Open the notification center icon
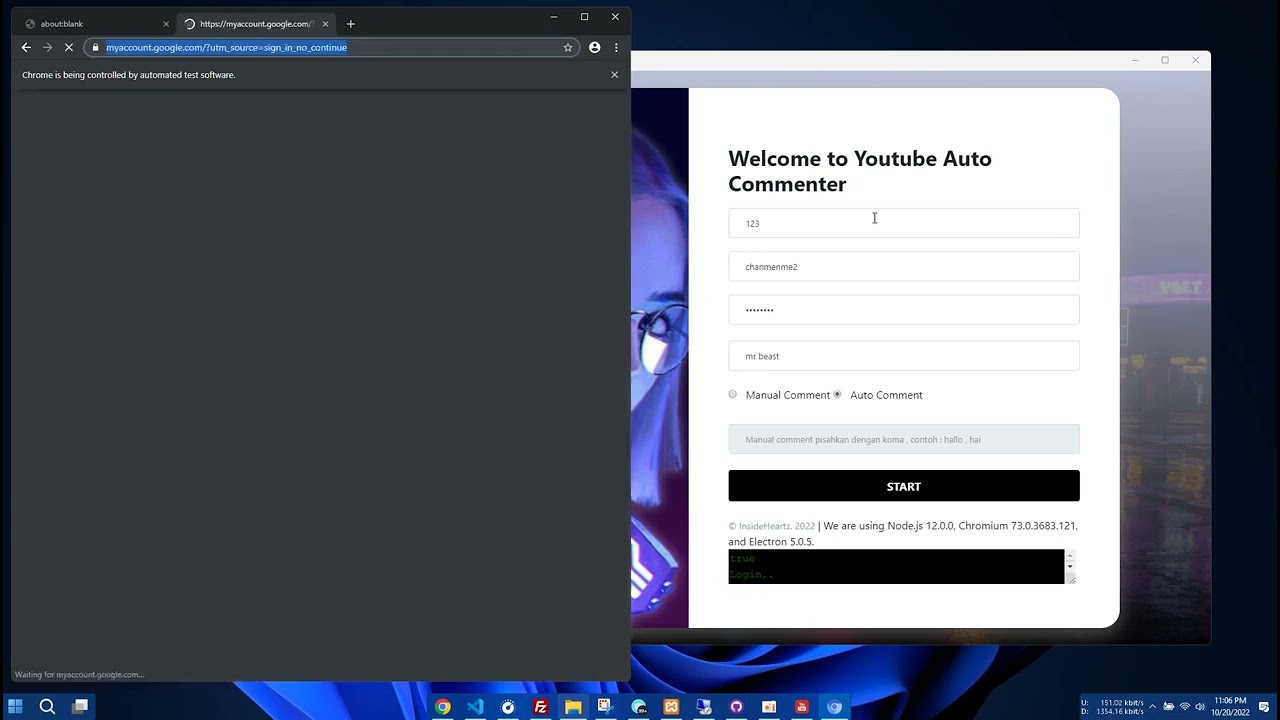The height and width of the screenshot is (720, 1280). [x=1265, y=707]
